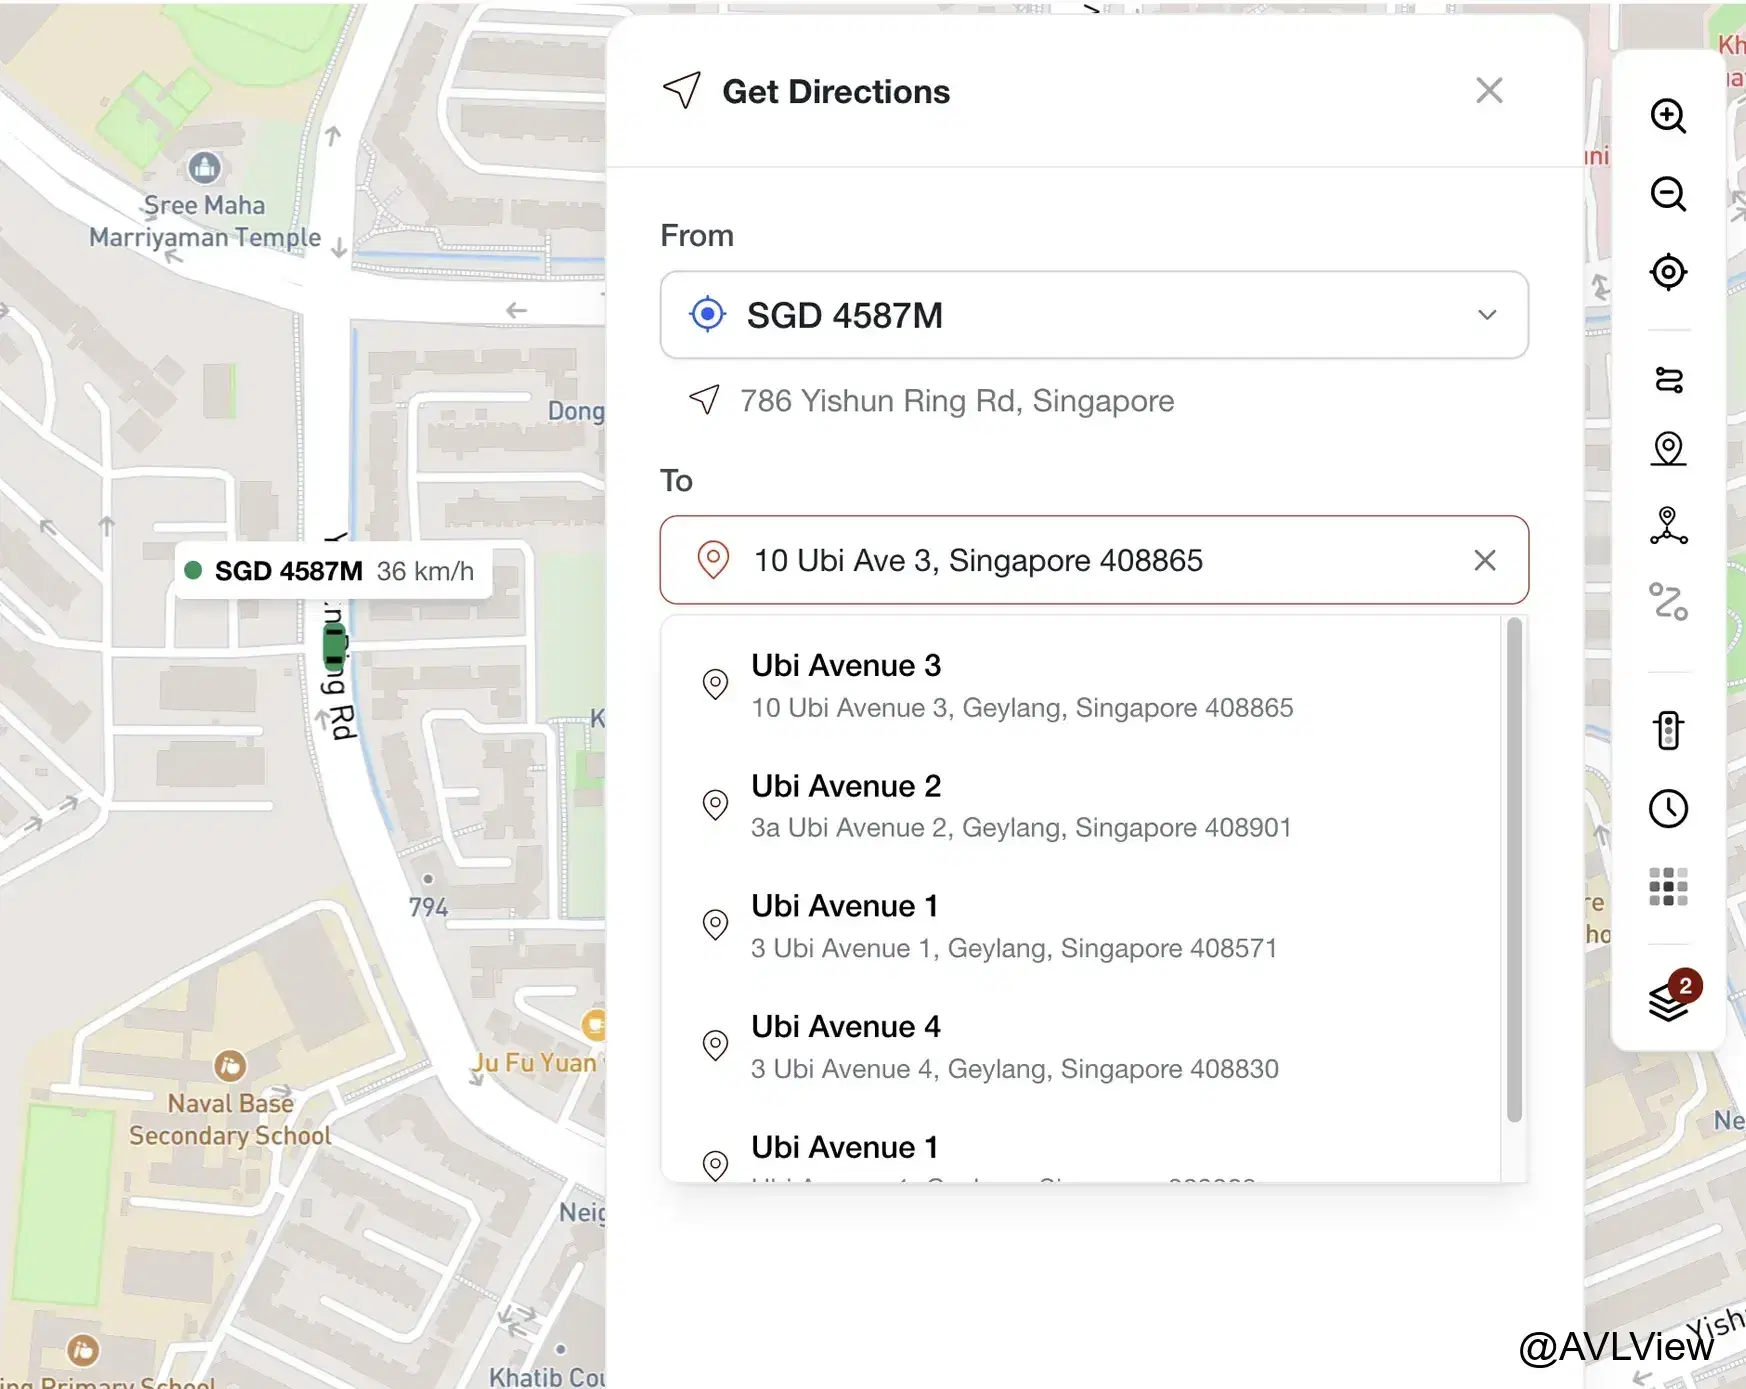Open the history clock icon
The height and width of the screenshot is (1389, 1746).
(x=1668, y=808)
